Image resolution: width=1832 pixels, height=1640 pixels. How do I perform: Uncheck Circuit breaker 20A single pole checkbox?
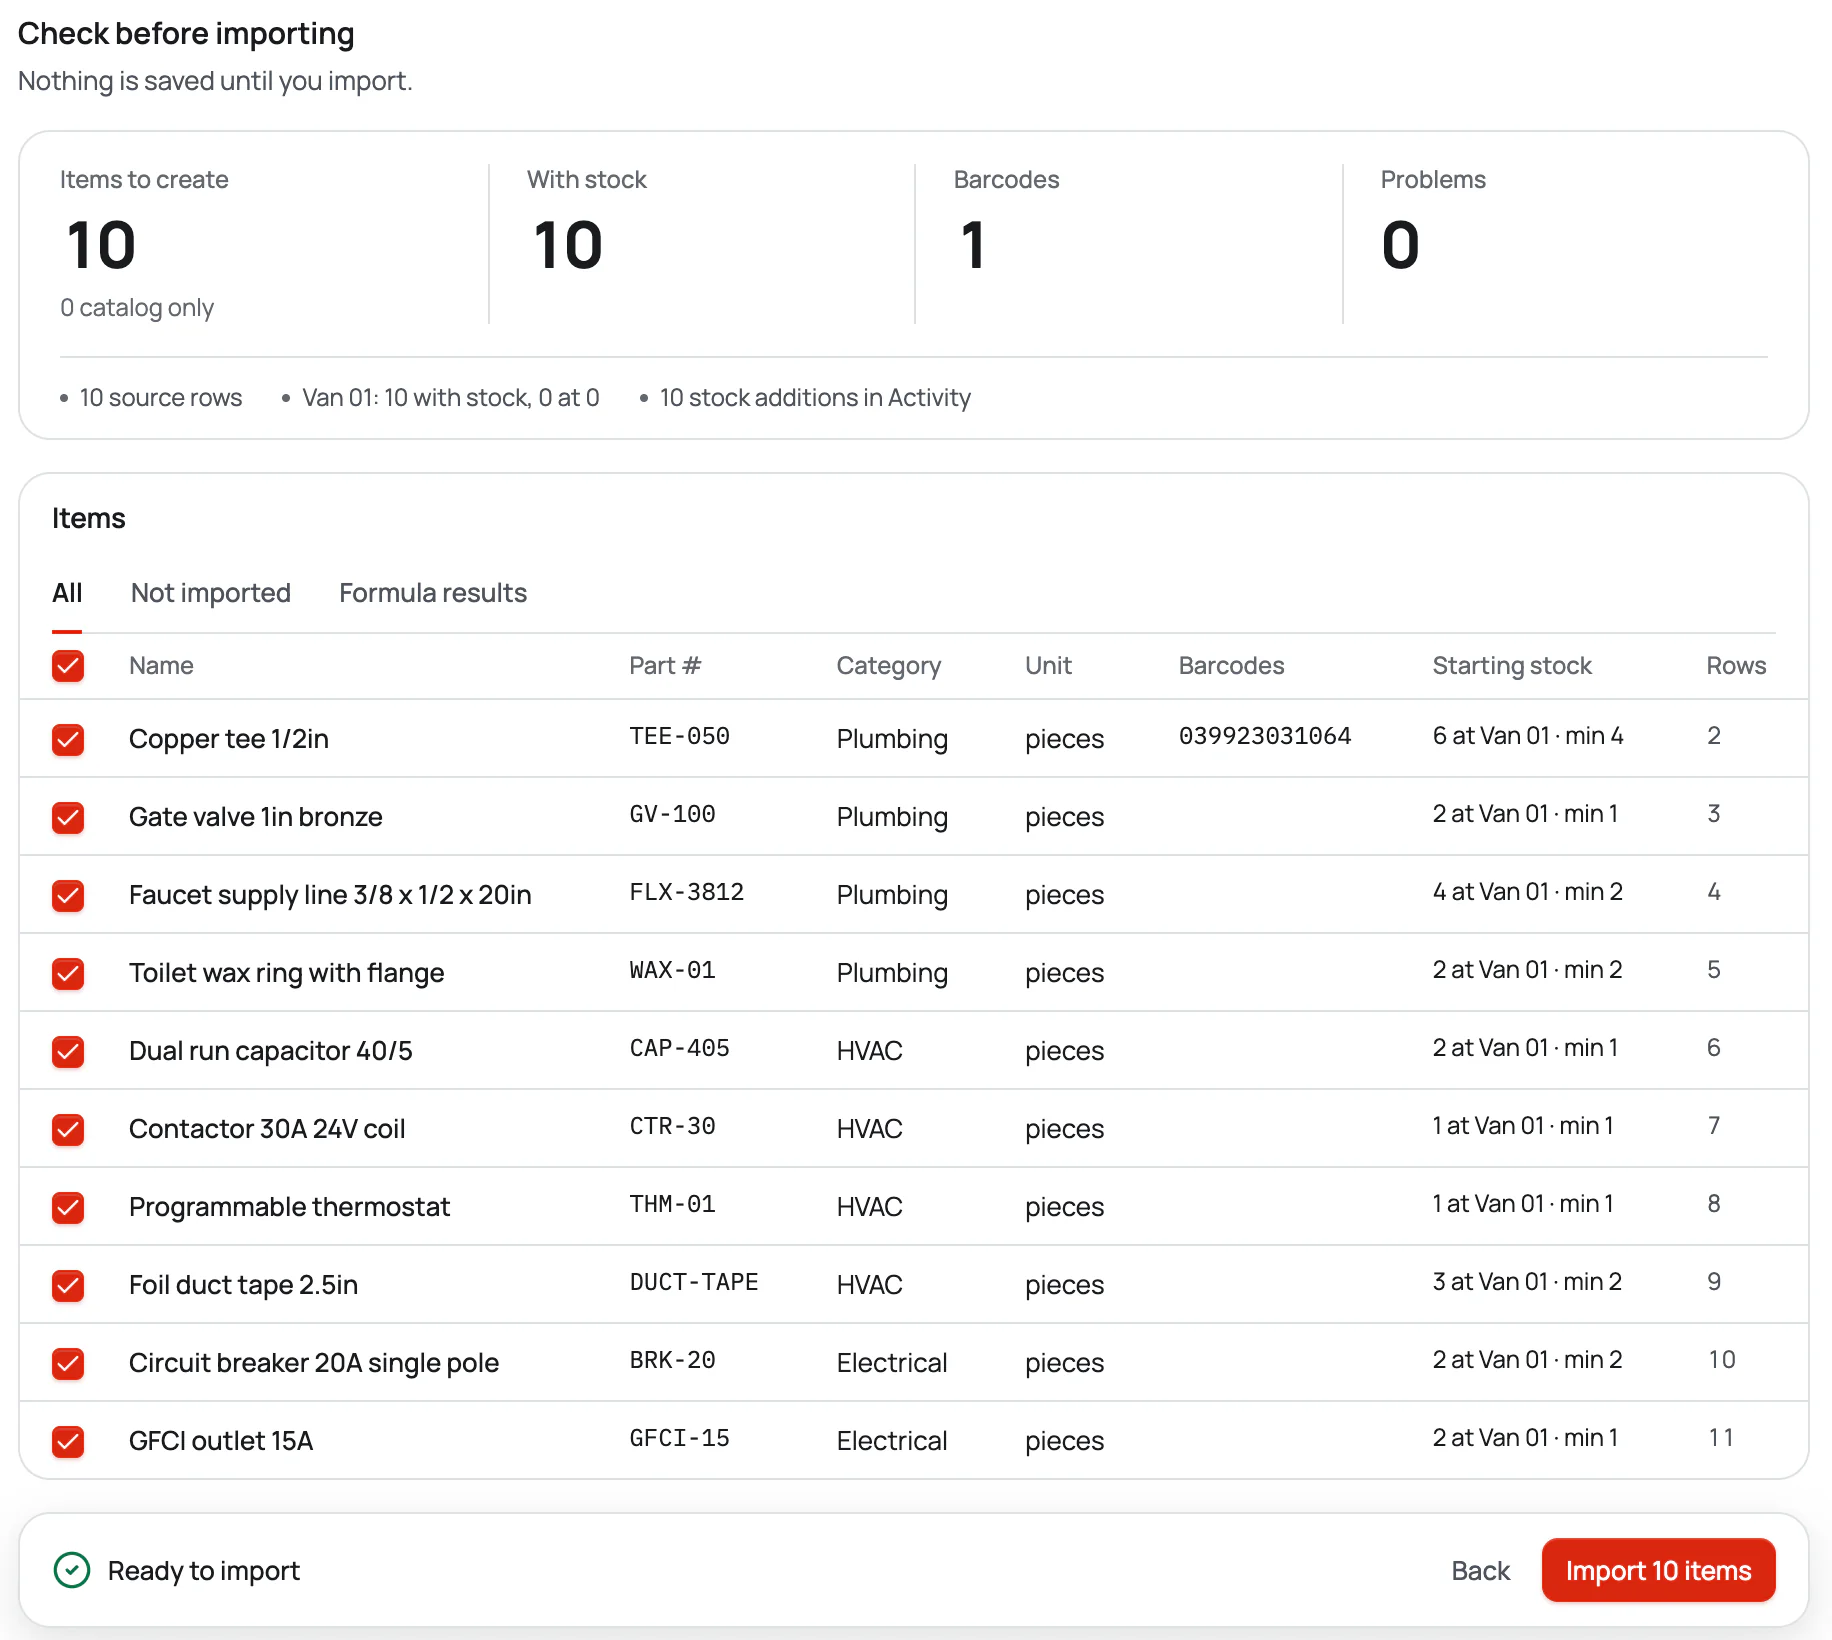point(68,1364)
